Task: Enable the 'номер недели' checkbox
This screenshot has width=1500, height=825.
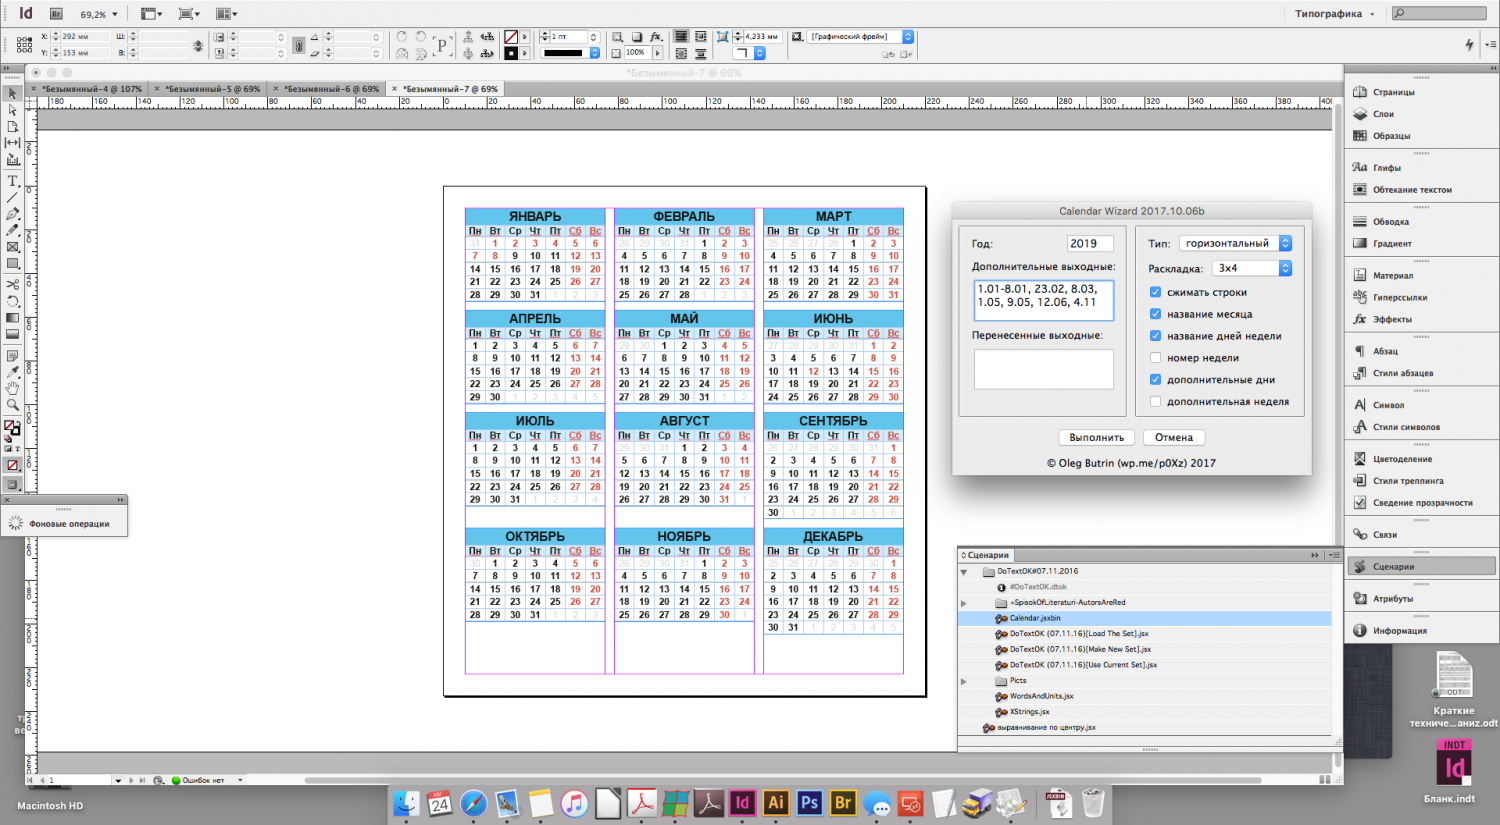Action: (1156, 358)
